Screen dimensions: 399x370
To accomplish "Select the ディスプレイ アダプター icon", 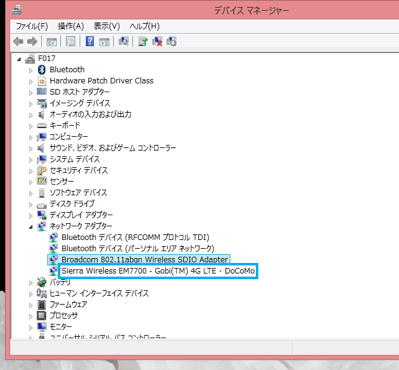I will (42, 215).
